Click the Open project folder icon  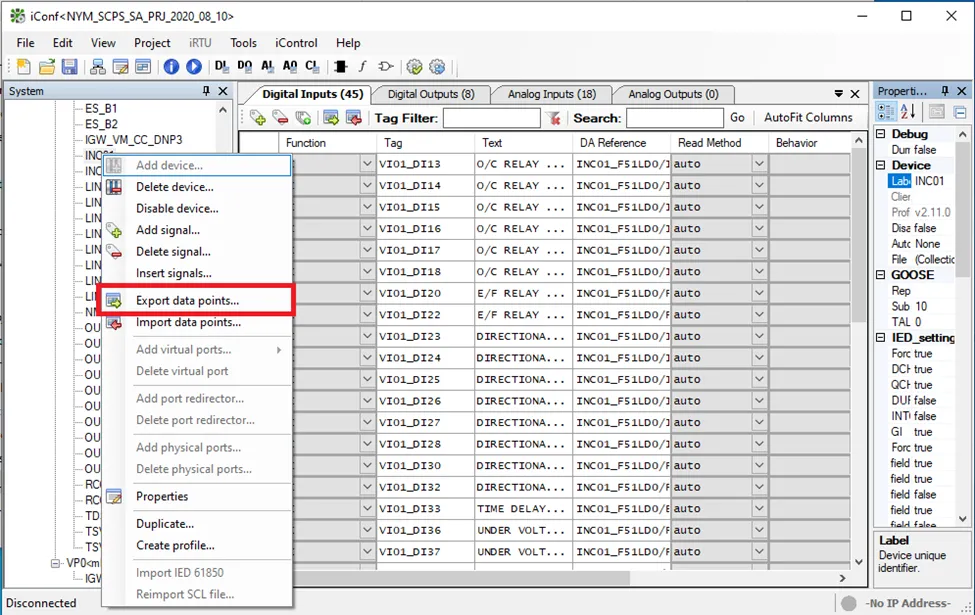pyautogui.click(x=47, y=67)
